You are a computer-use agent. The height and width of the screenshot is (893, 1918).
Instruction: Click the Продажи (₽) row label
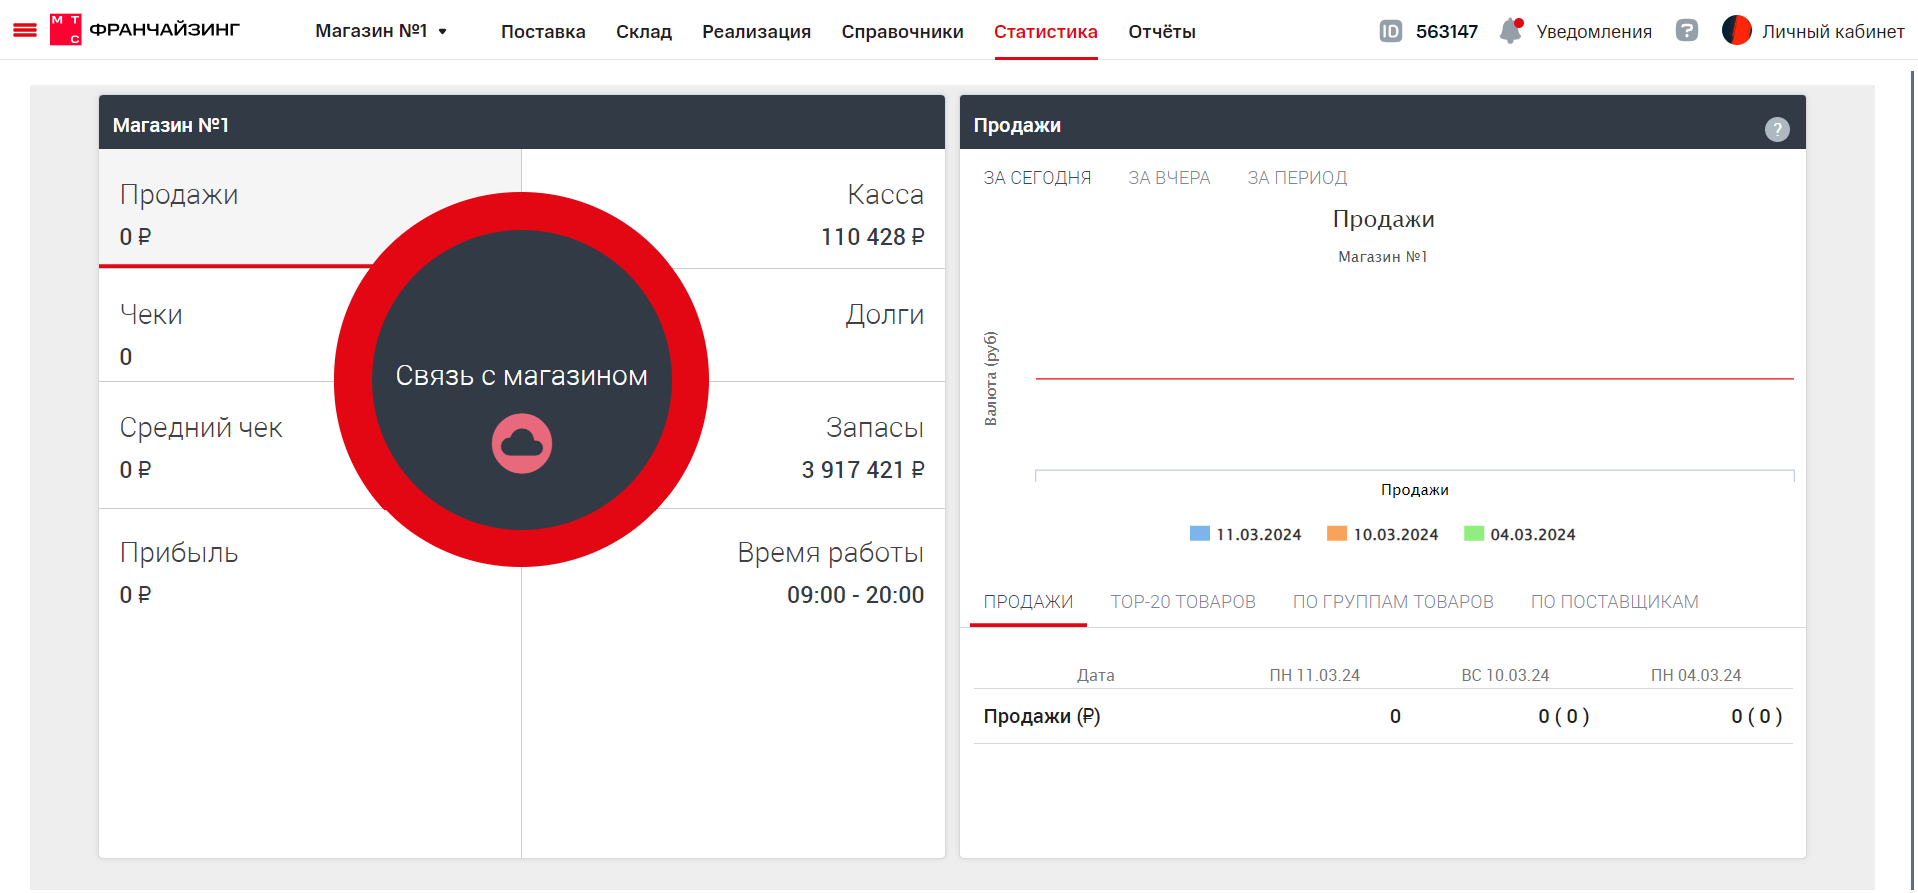click(x=1042, y=716)
